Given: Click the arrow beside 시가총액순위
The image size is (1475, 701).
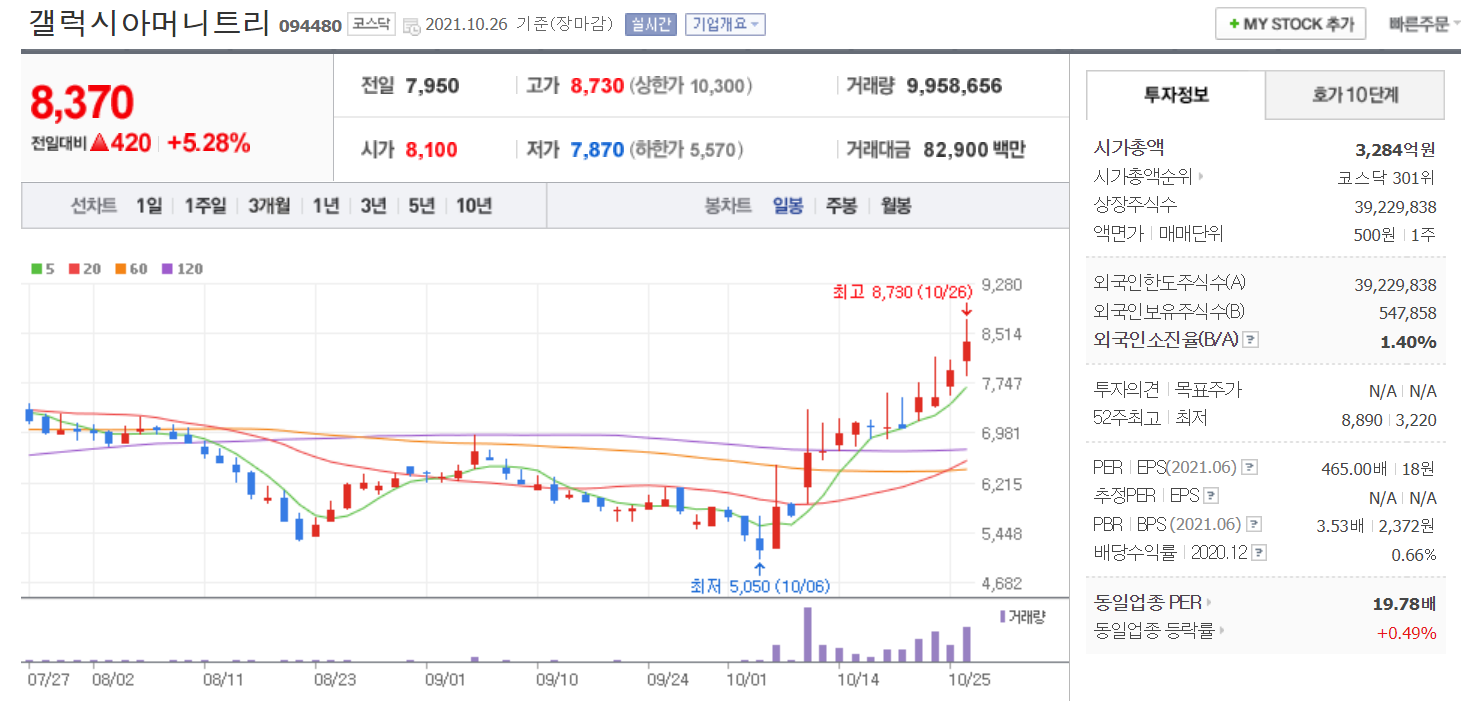Looking at the screenshot, I should pyautogui.click(x=1200, y=177).
